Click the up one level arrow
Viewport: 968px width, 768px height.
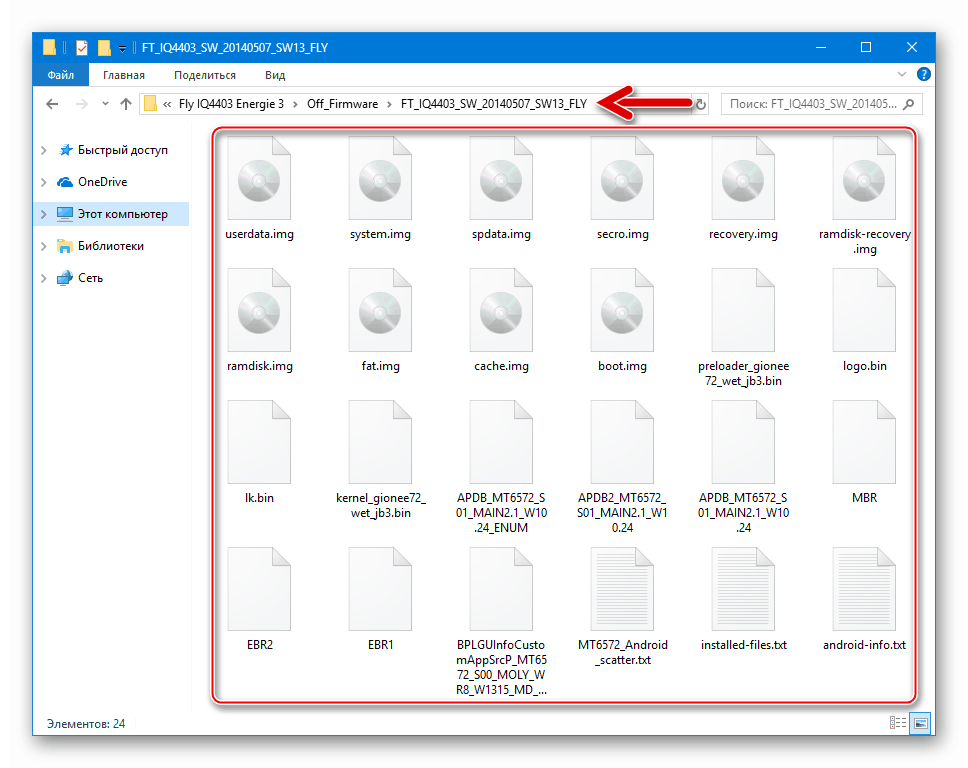(126, 104)
